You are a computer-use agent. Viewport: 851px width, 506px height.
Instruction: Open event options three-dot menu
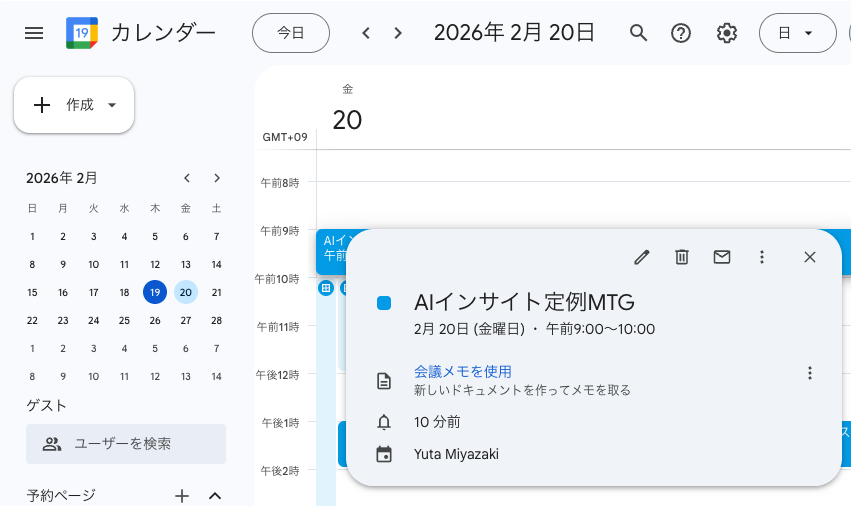tap(762, 257)
